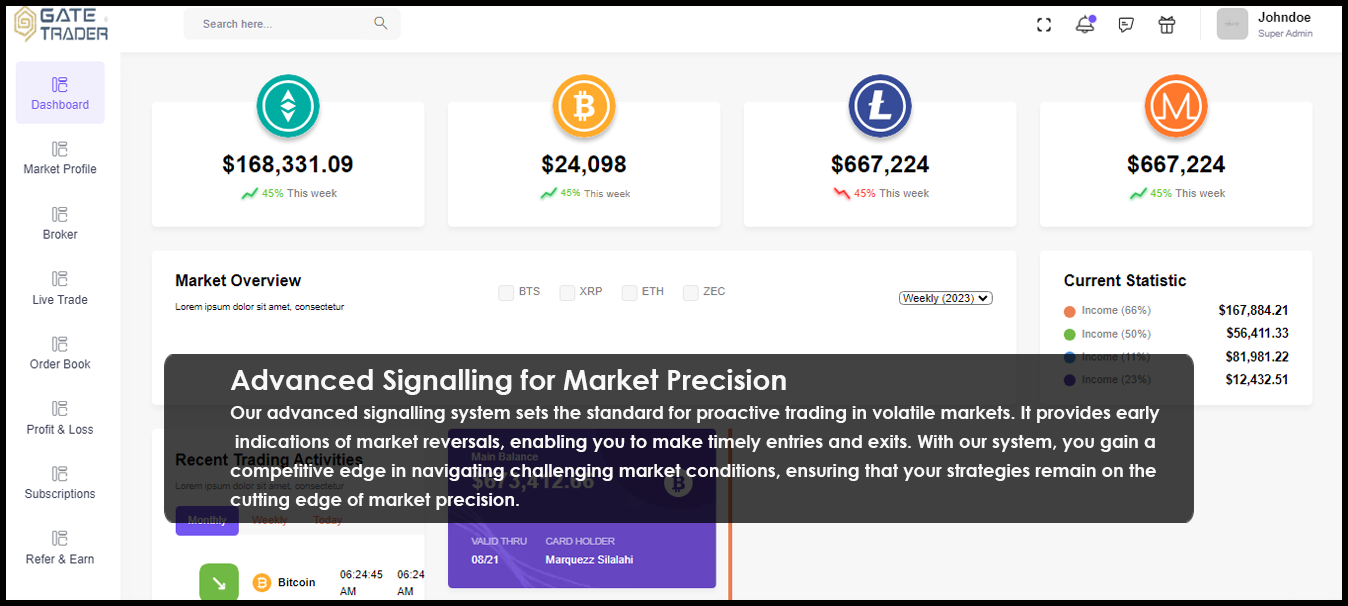Enable the BTS checkbox

click(507, 293)
